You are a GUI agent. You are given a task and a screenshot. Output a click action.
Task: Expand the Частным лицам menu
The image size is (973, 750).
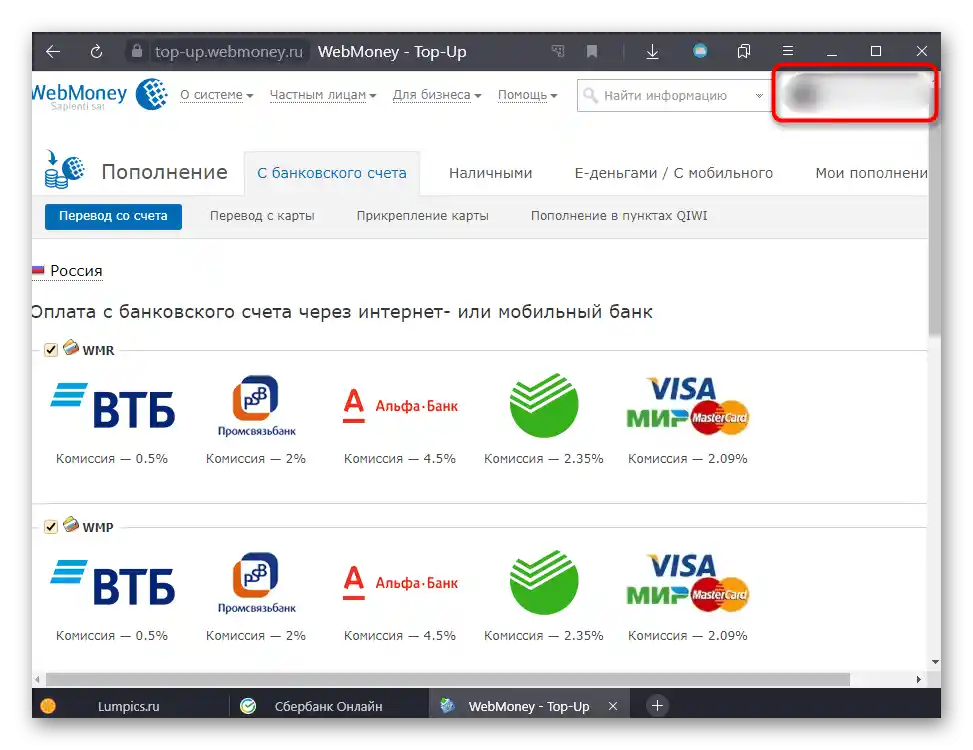point(323,95)
